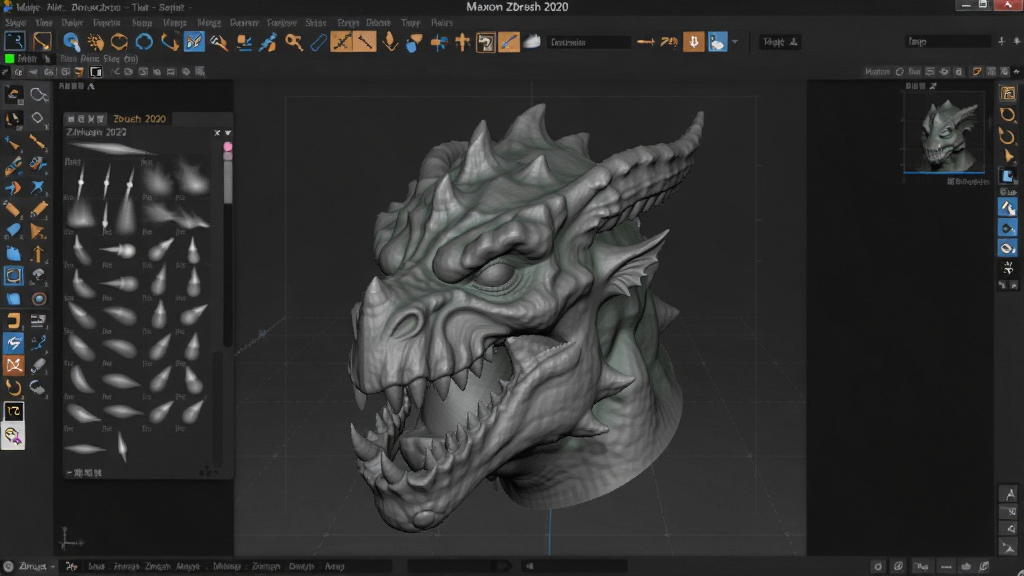Select the blue outlined ruler tool icon
1024x576 pixels.
pyautogui.click(x=318, y=42)
